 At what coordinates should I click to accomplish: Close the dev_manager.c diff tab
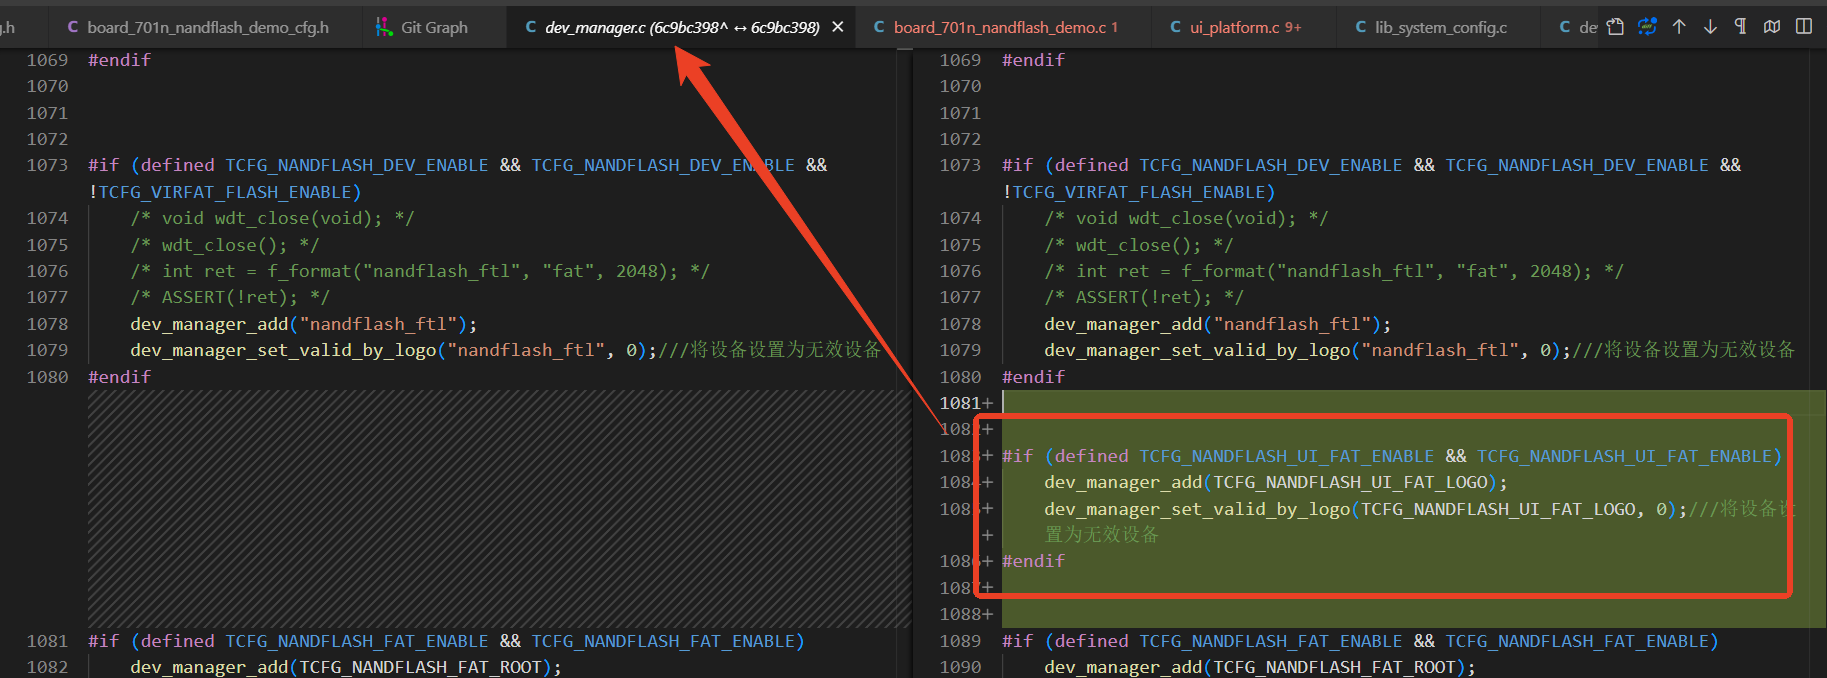(838, 27)
